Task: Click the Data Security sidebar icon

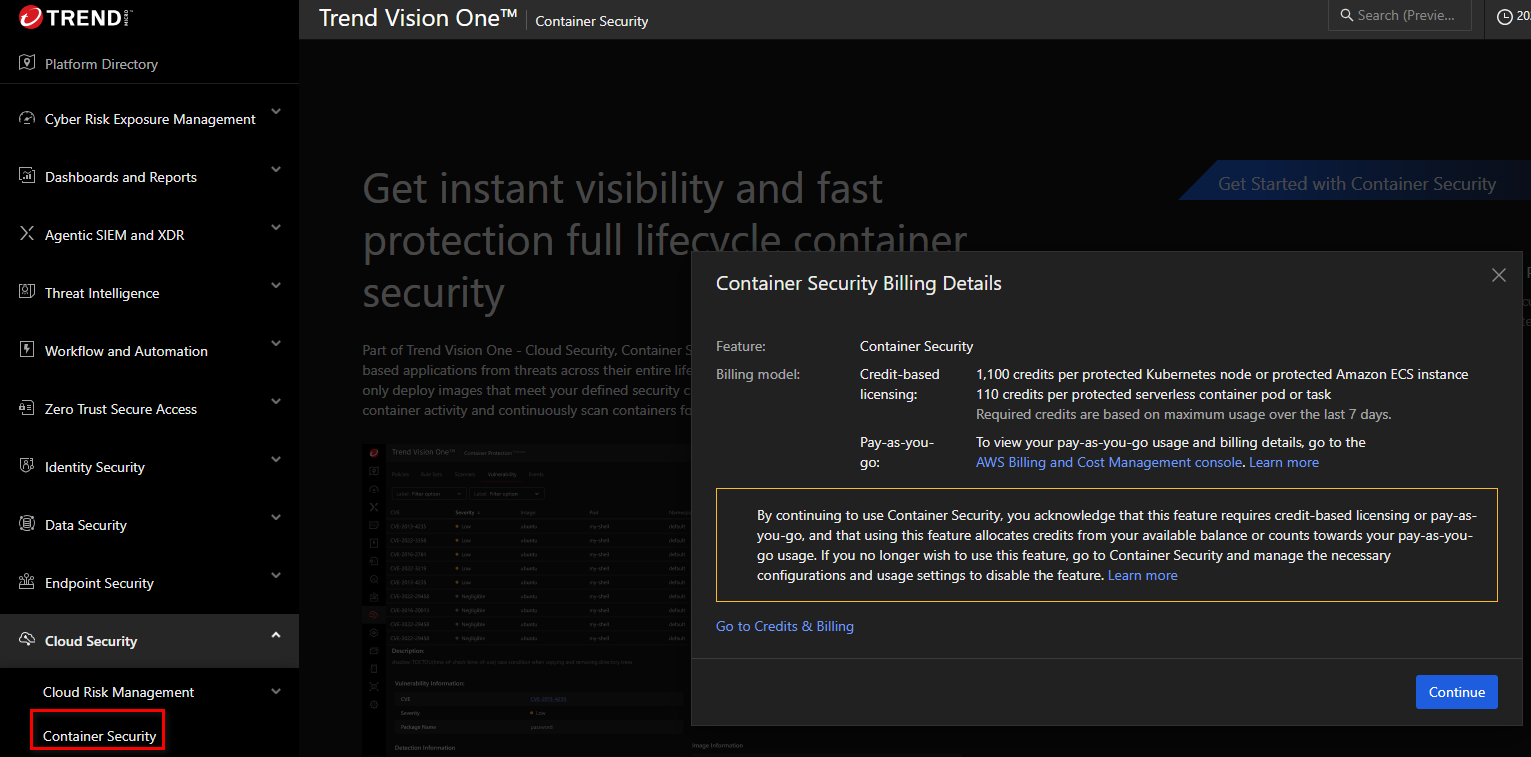Action: (27, 525)
